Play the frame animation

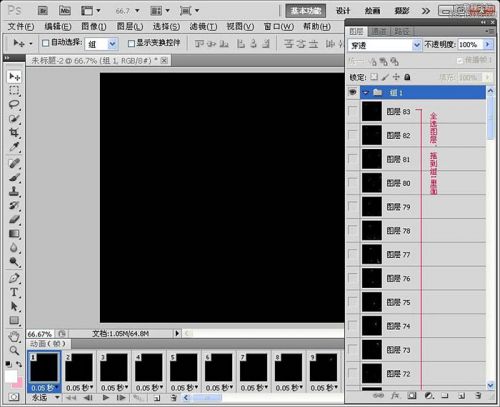(106, 398)
